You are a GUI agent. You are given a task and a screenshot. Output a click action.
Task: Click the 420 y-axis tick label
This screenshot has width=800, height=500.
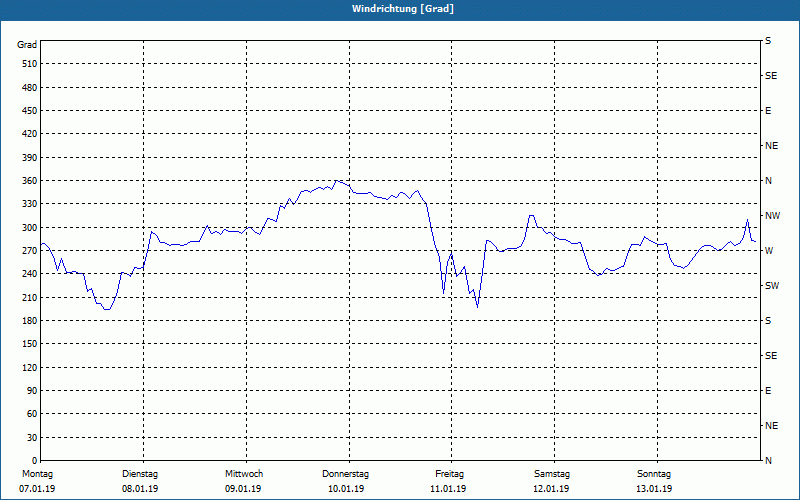30,134
